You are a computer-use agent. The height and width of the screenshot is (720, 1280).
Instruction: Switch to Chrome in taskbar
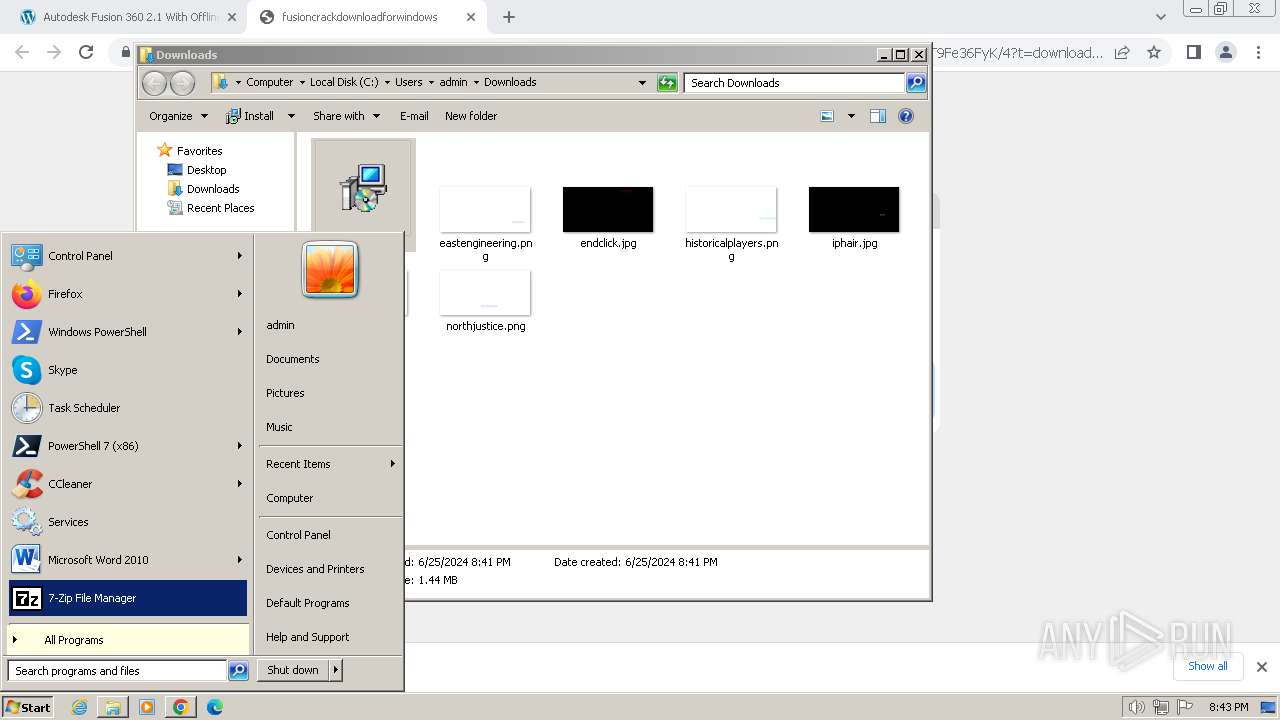pos(180,707)
